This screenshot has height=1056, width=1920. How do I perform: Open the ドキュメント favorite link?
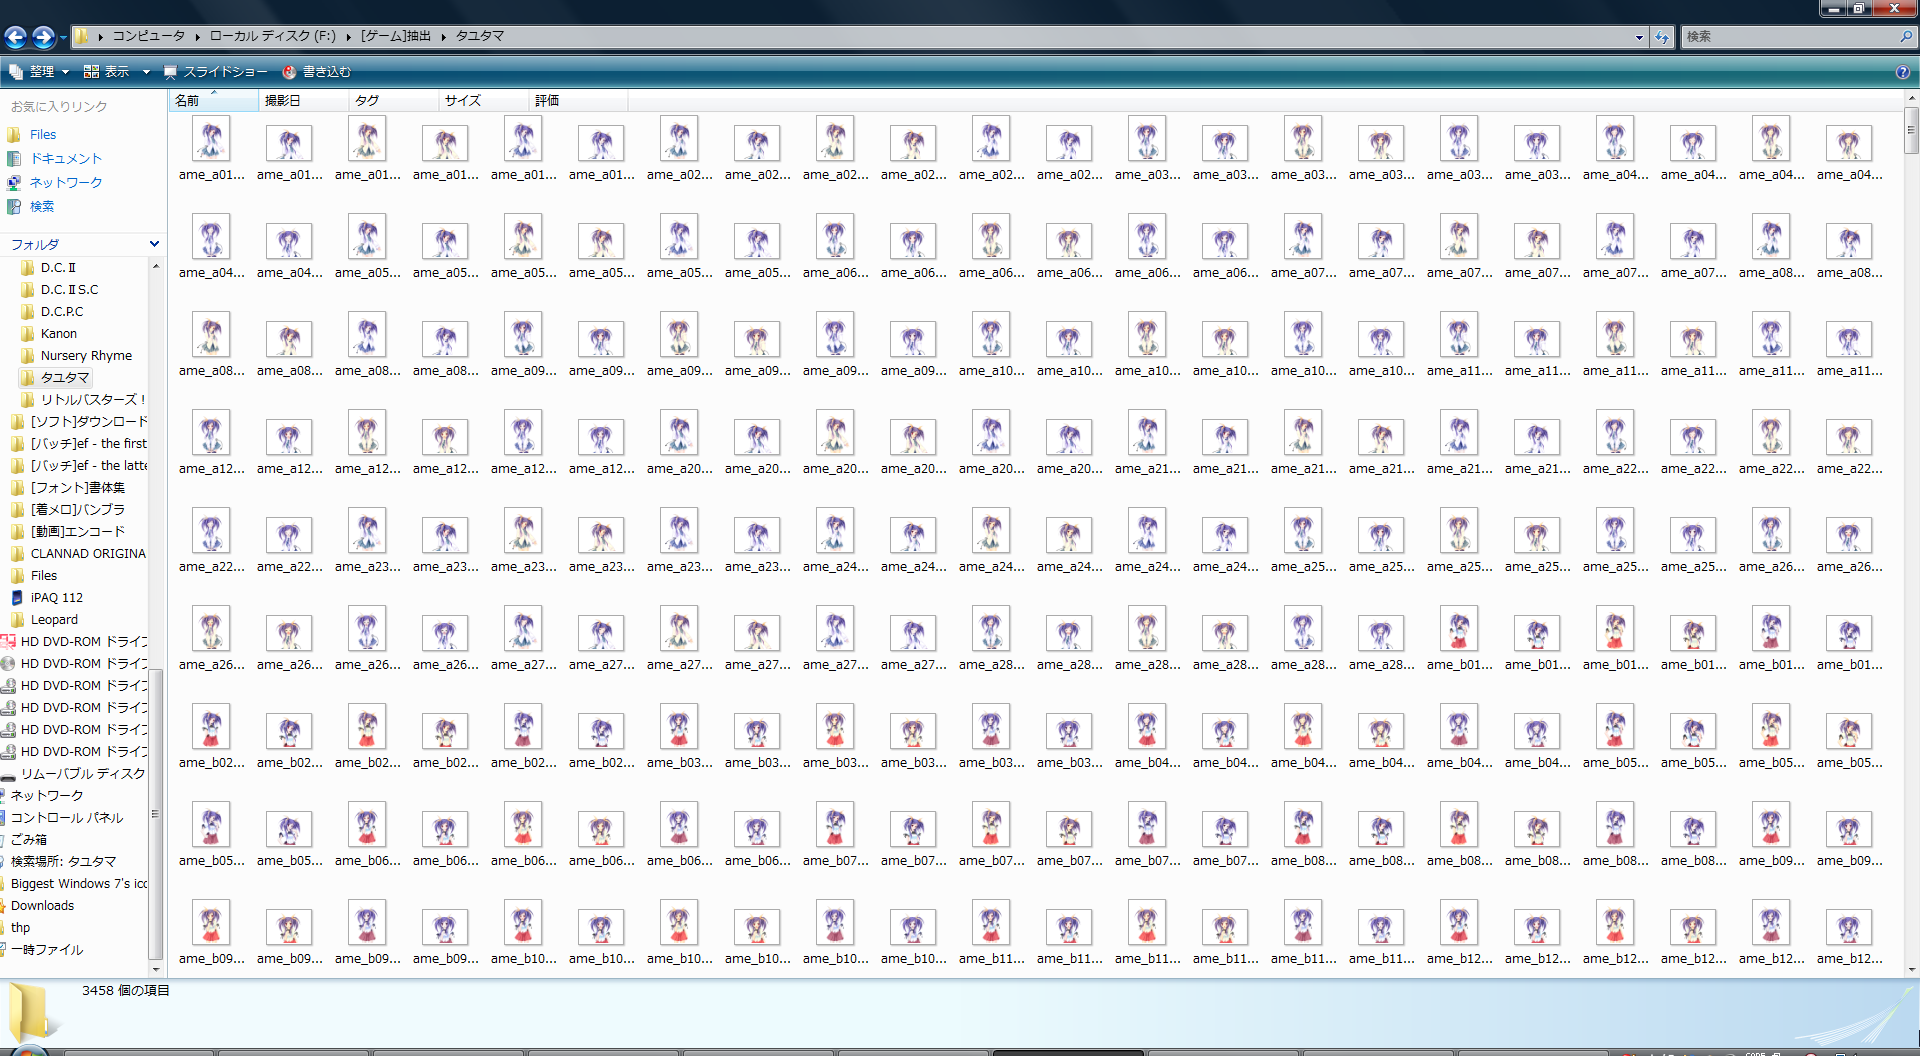coord(66,158)
